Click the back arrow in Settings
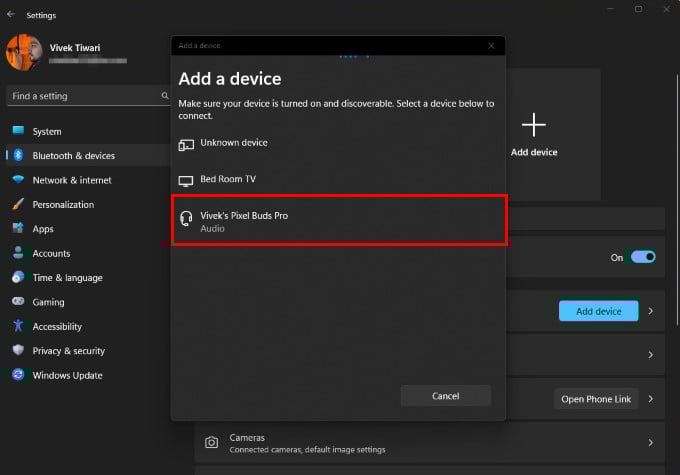Screen dimensions: 680x475 [11, 14]
